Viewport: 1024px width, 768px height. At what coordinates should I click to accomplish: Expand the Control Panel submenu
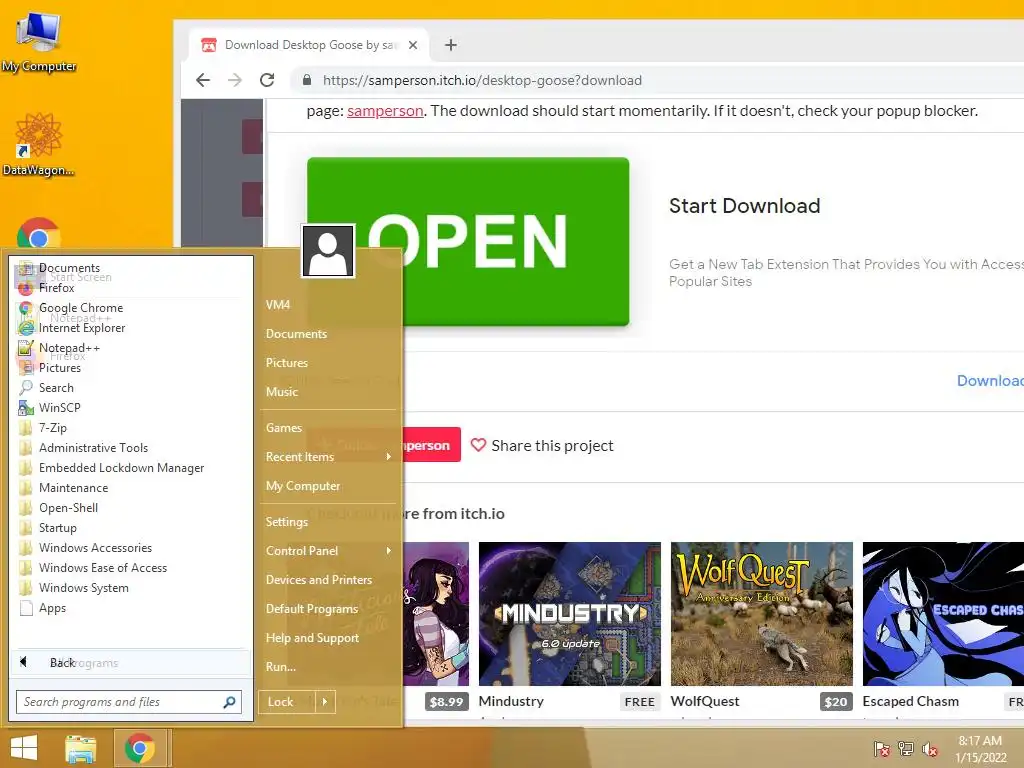pos(328,551)
